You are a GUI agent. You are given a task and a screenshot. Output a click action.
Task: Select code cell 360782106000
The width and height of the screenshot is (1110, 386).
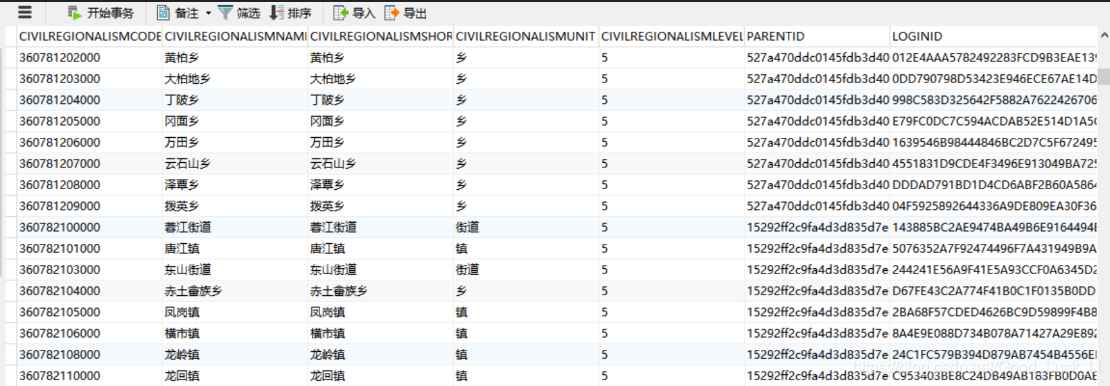click(89, 333)
